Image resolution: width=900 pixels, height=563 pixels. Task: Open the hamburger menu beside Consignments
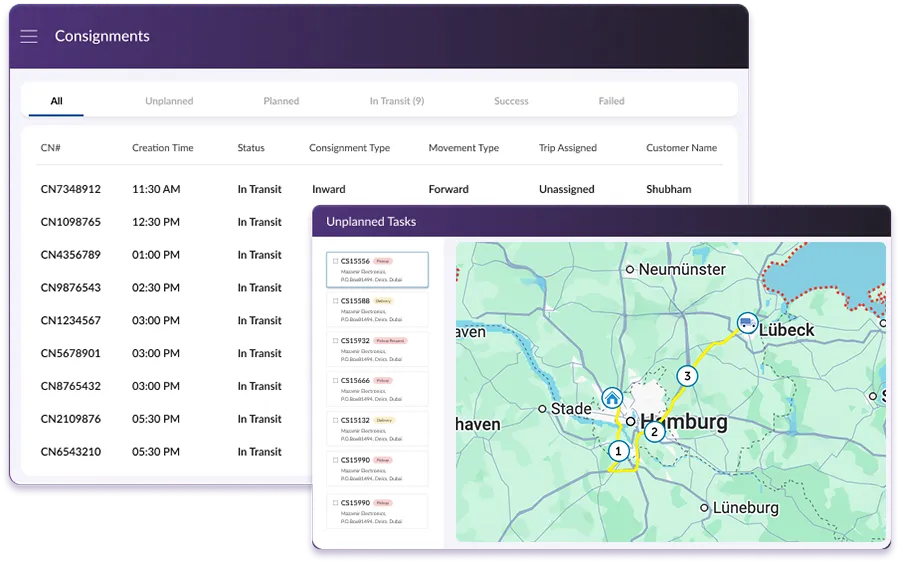pyautogui.click(x=29, y=37)
